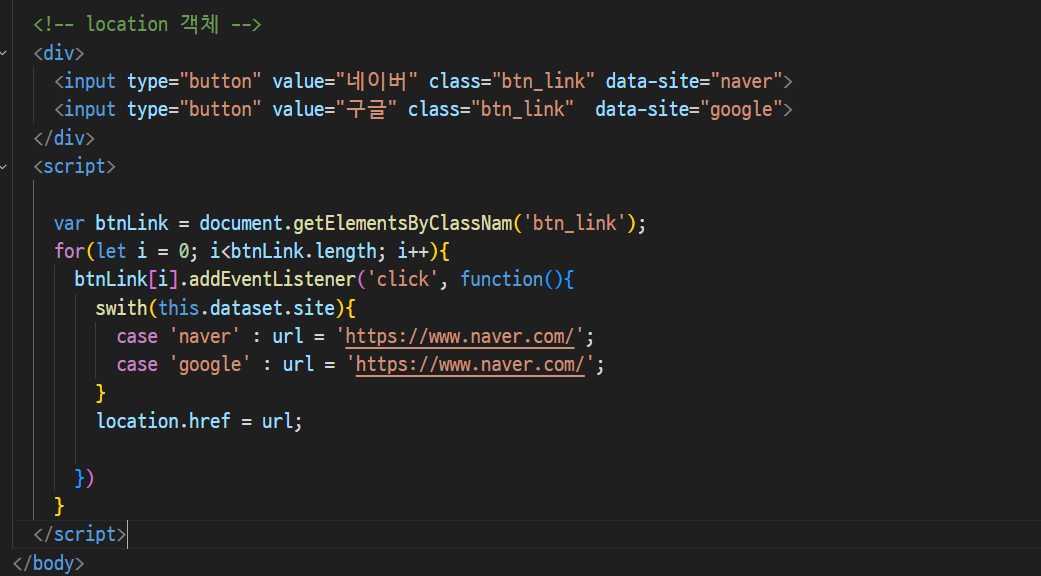1041x576 pixels.
Task: Open the URL link on the case 'naver' line
Action: pos(459,336)
